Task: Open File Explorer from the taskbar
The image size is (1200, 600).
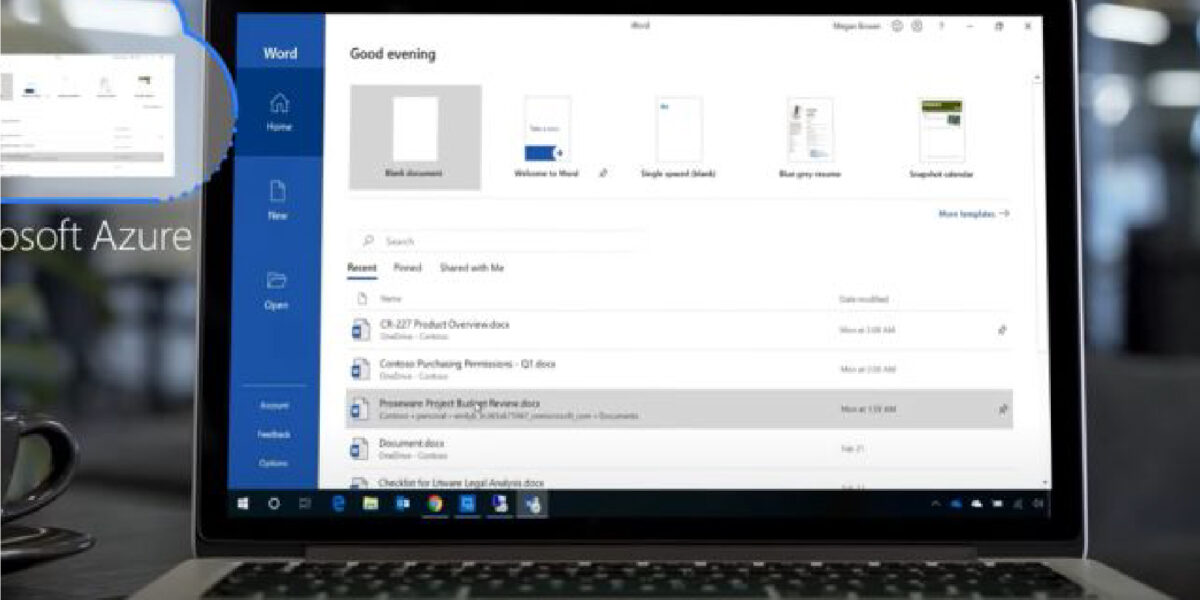Action: (x=370, y=504)
